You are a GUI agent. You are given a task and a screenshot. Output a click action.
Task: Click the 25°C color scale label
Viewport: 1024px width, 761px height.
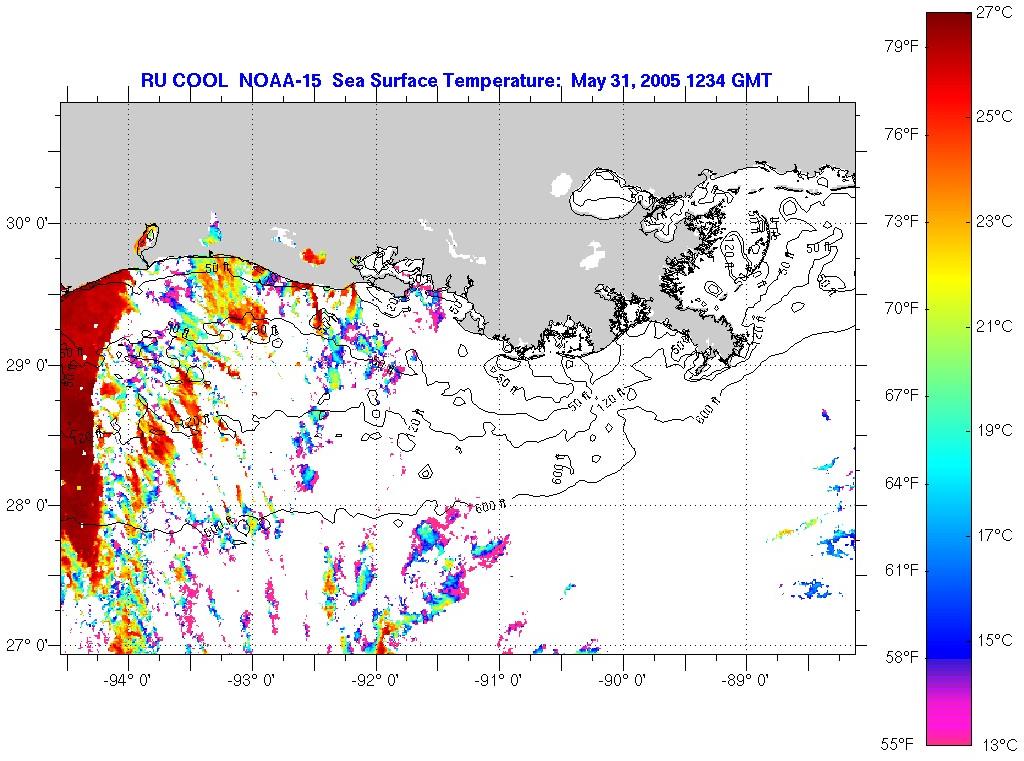pos(995,116)
